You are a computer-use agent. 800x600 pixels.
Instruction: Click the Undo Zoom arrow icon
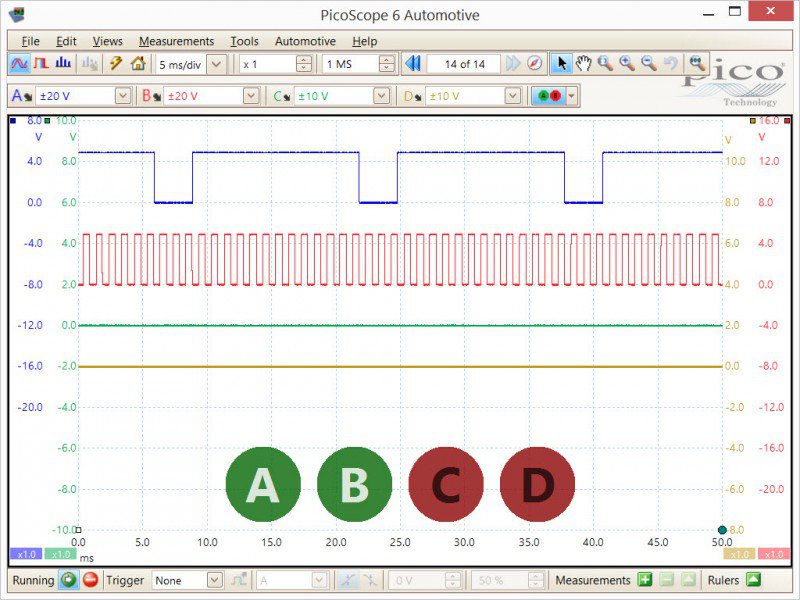point(670,63)
